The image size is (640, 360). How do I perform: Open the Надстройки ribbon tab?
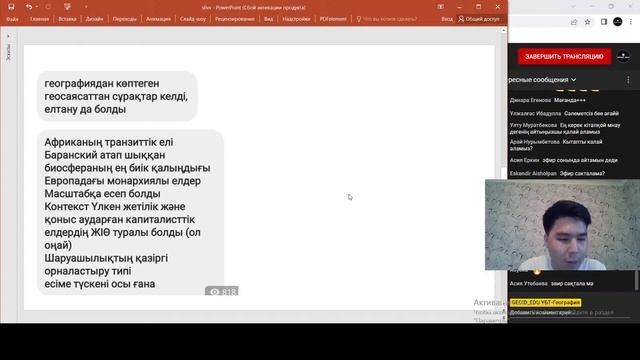pyautogui.click(x=296, y=19)
